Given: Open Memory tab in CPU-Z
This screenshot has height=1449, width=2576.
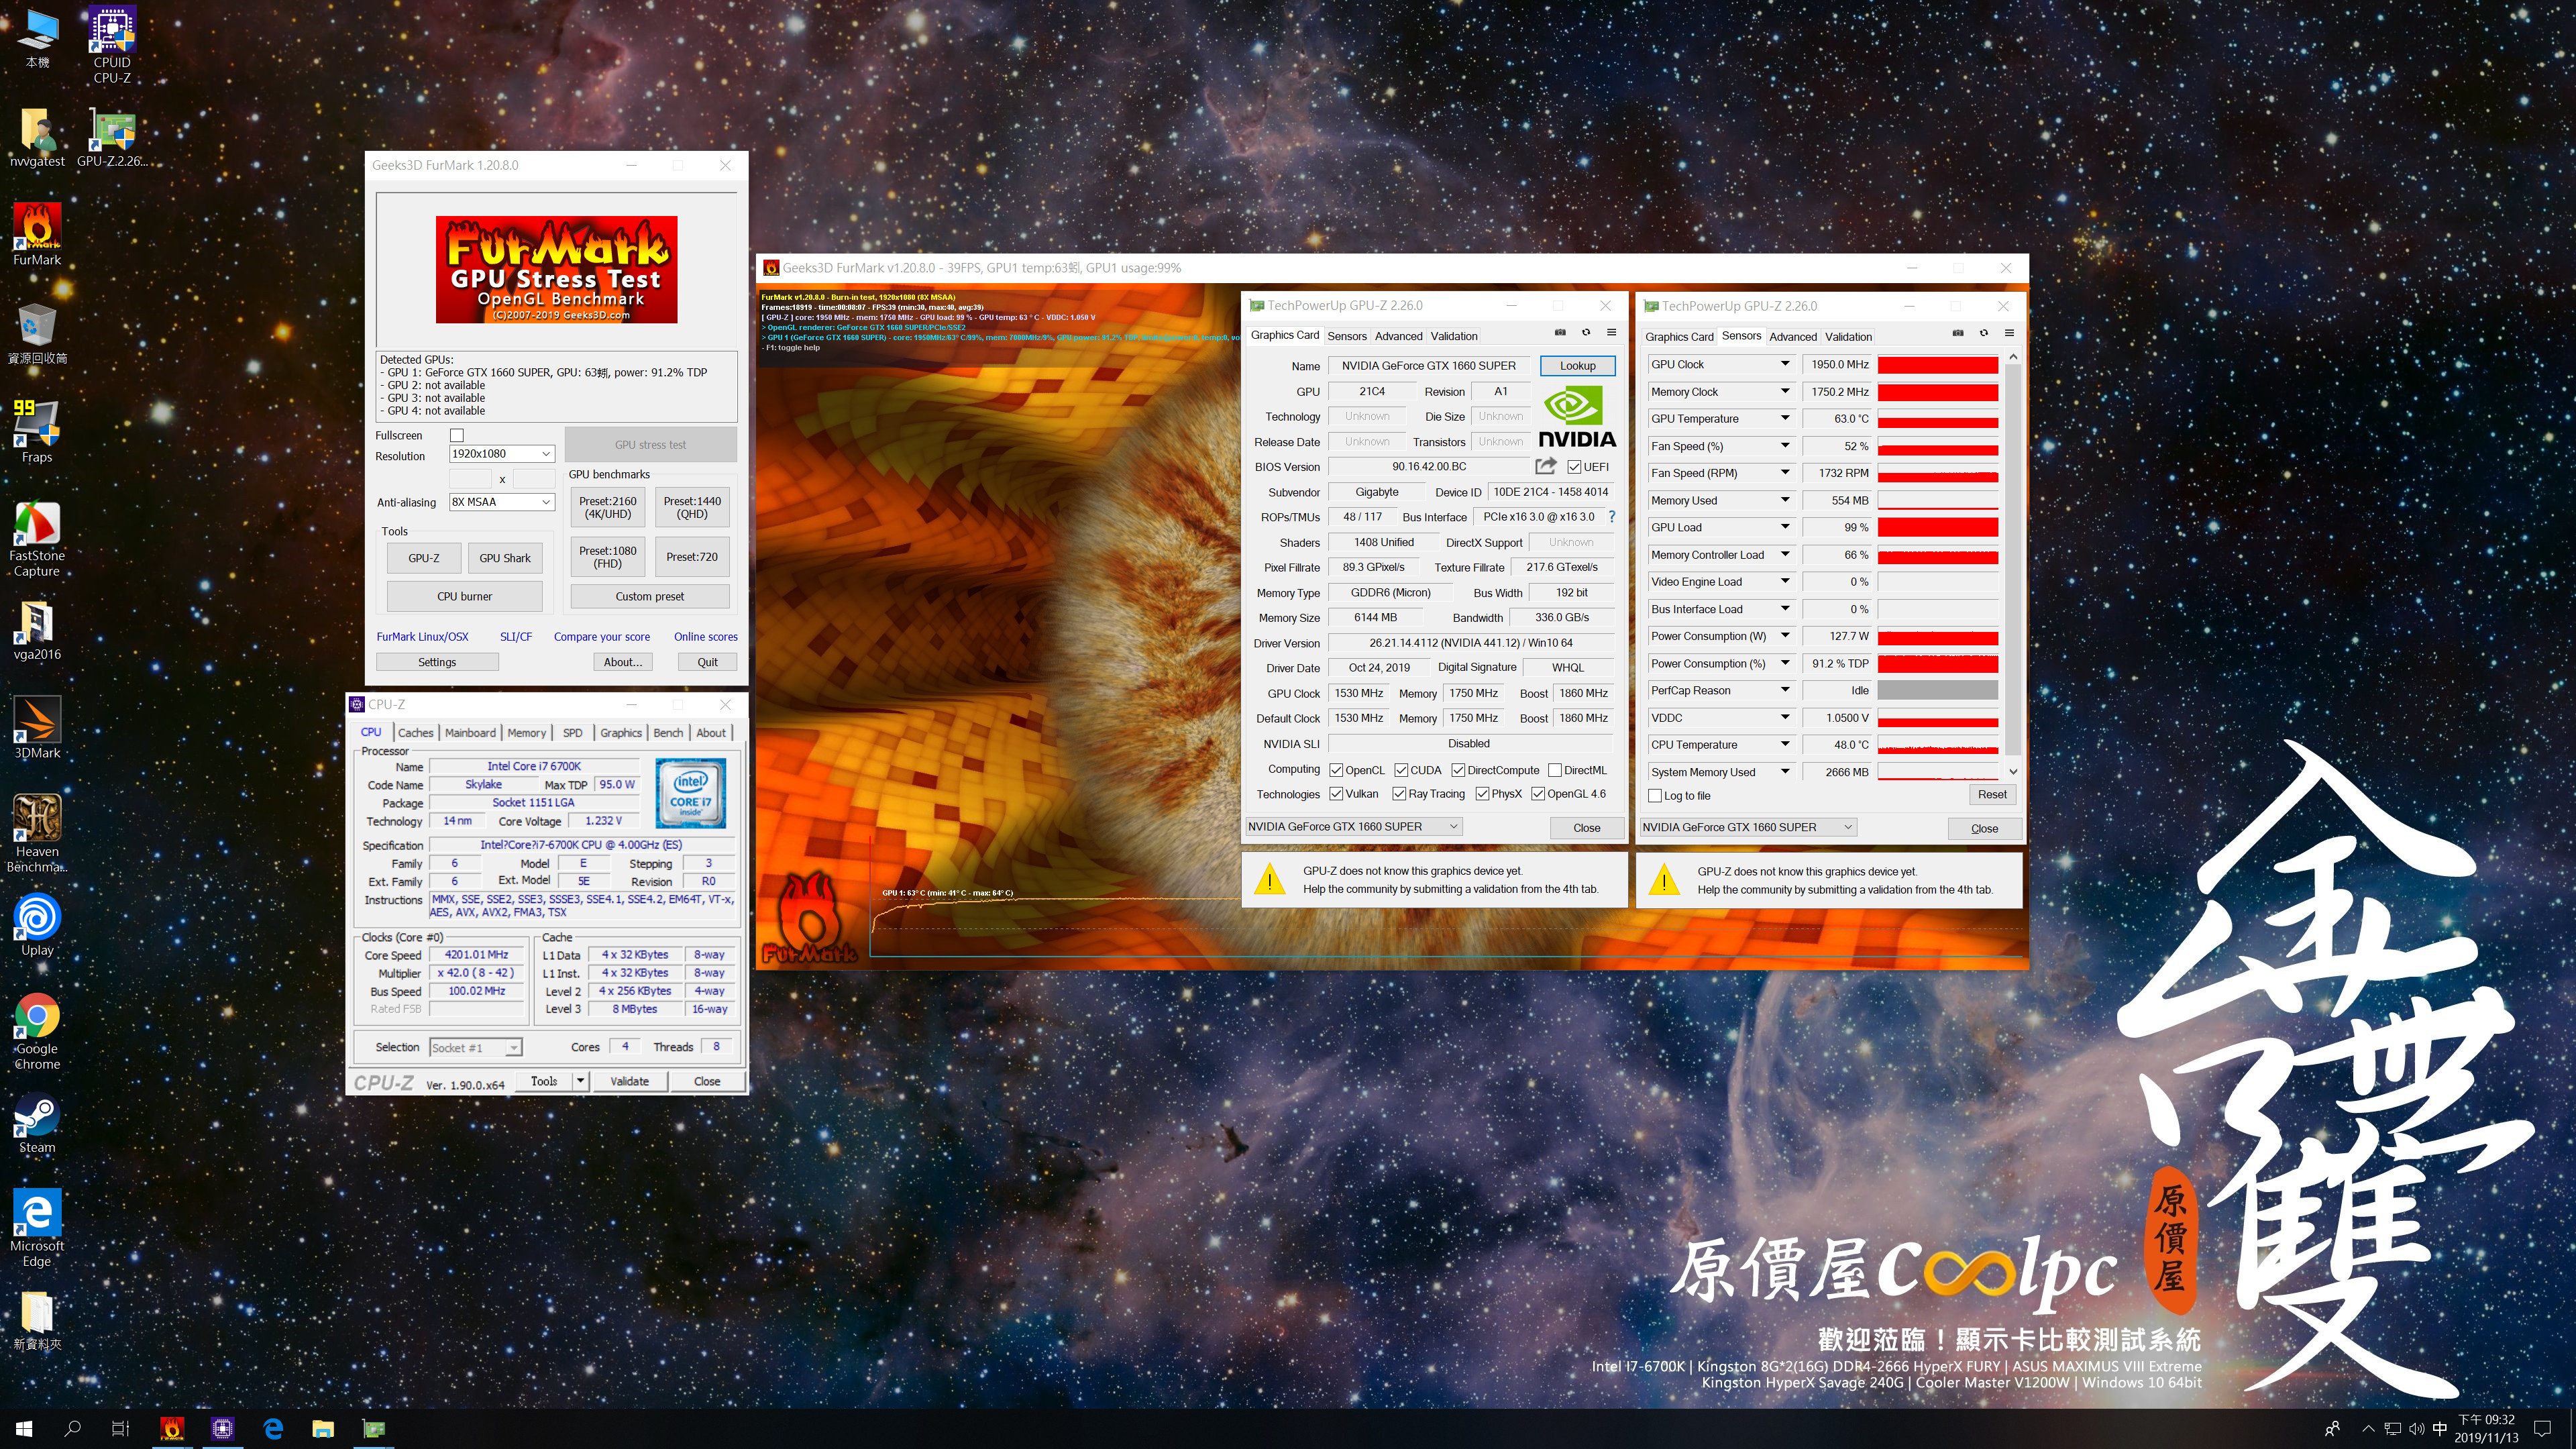Looking at the screenshot, I should [526, 733].
